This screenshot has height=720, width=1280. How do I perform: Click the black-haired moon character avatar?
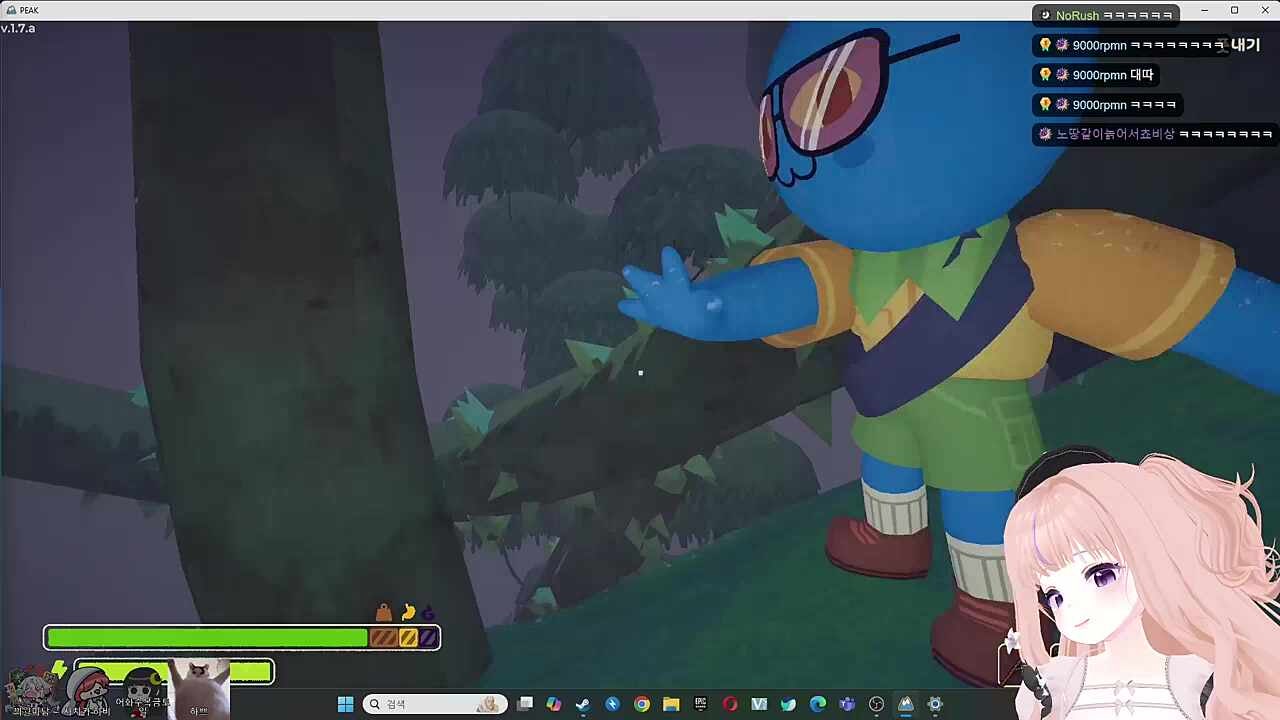143,690
